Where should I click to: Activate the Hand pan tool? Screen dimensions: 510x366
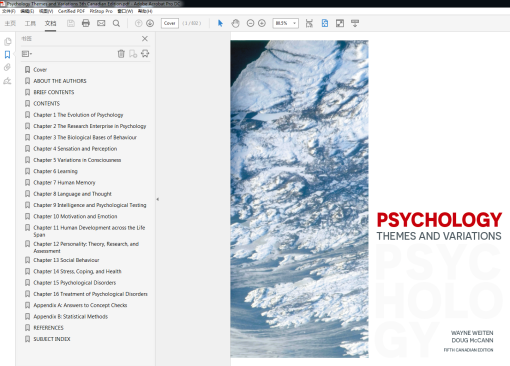pos(235,23)
